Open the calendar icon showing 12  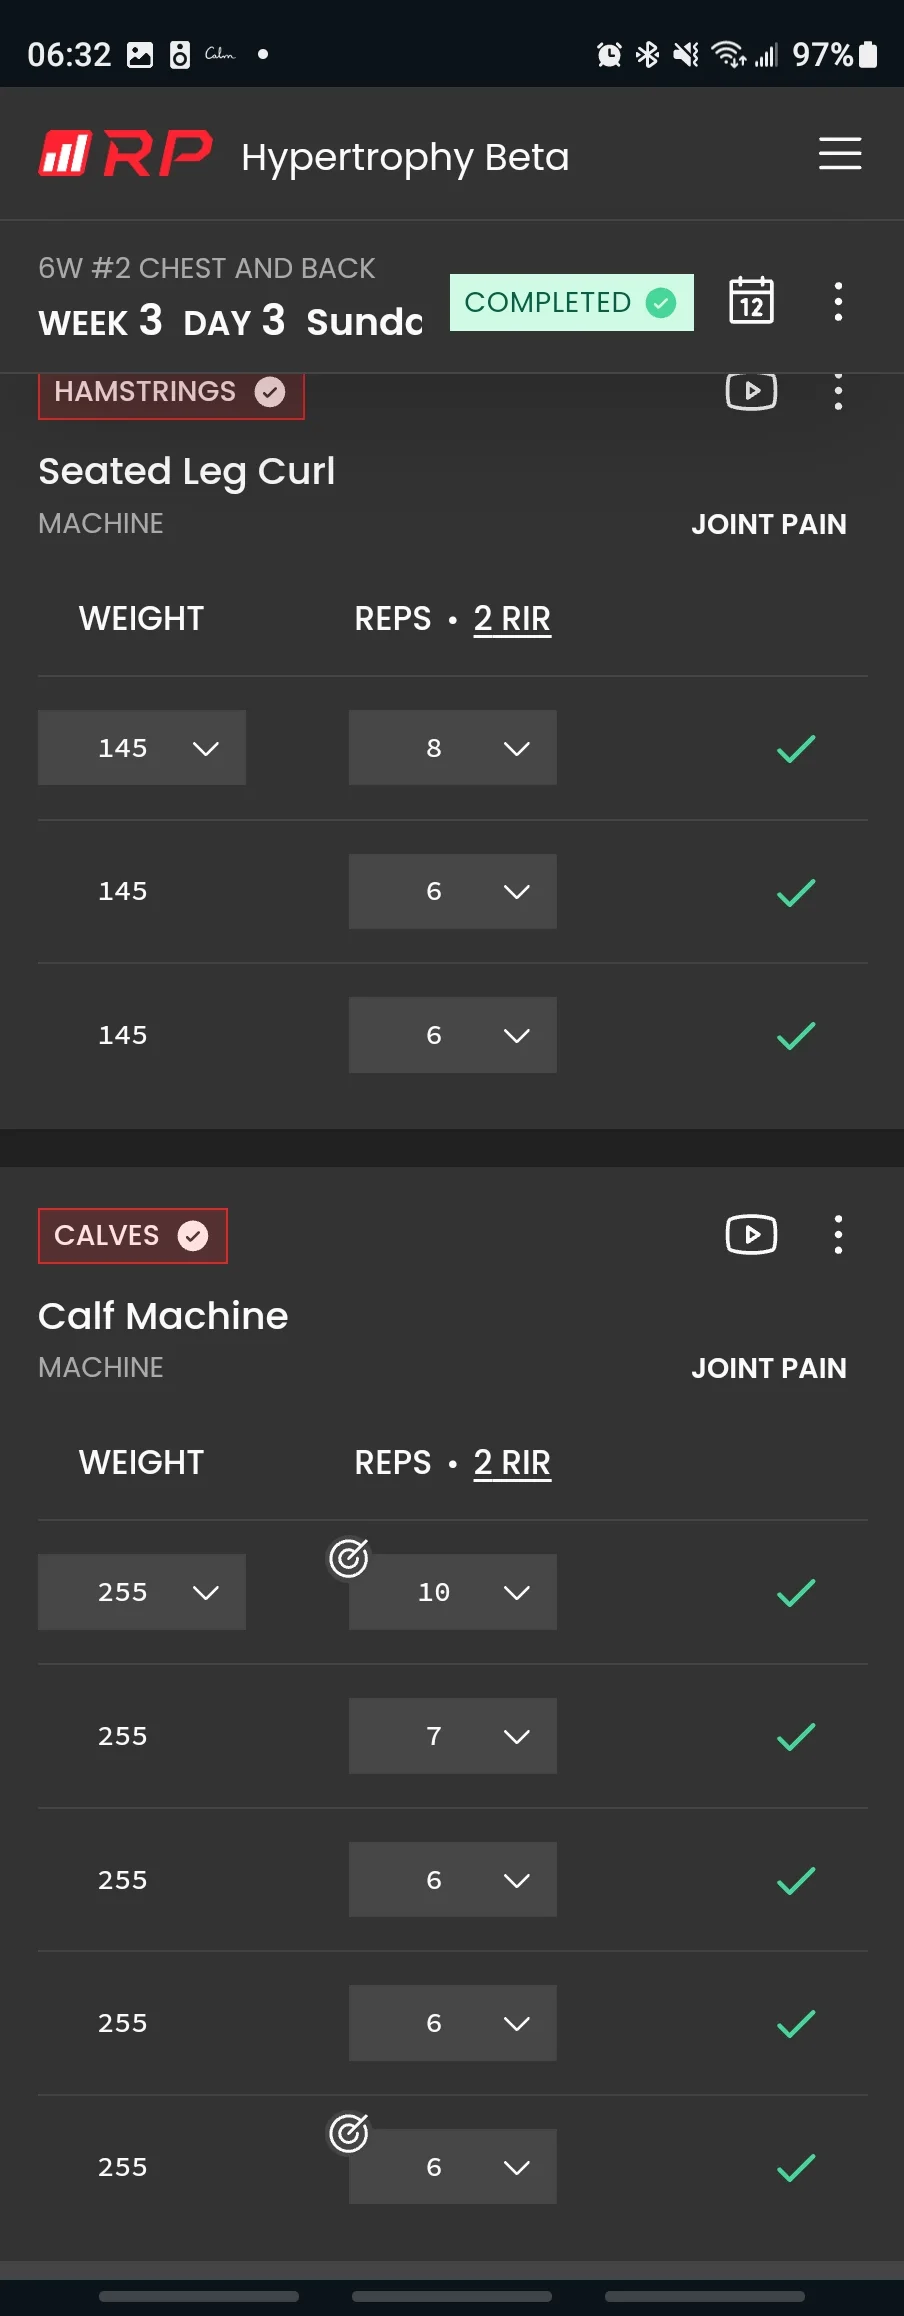(751, 301)
